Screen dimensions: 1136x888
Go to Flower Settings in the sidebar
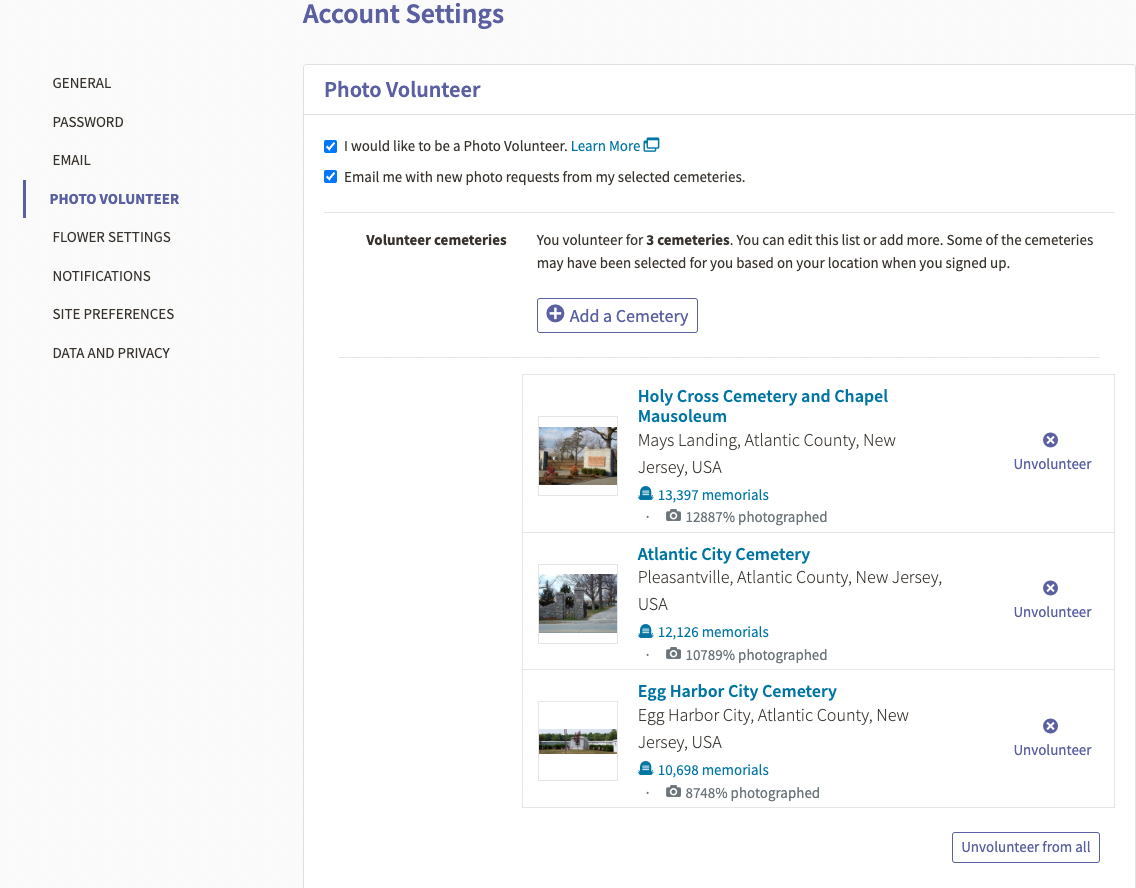pyautogui.click(x=112, y=238)
